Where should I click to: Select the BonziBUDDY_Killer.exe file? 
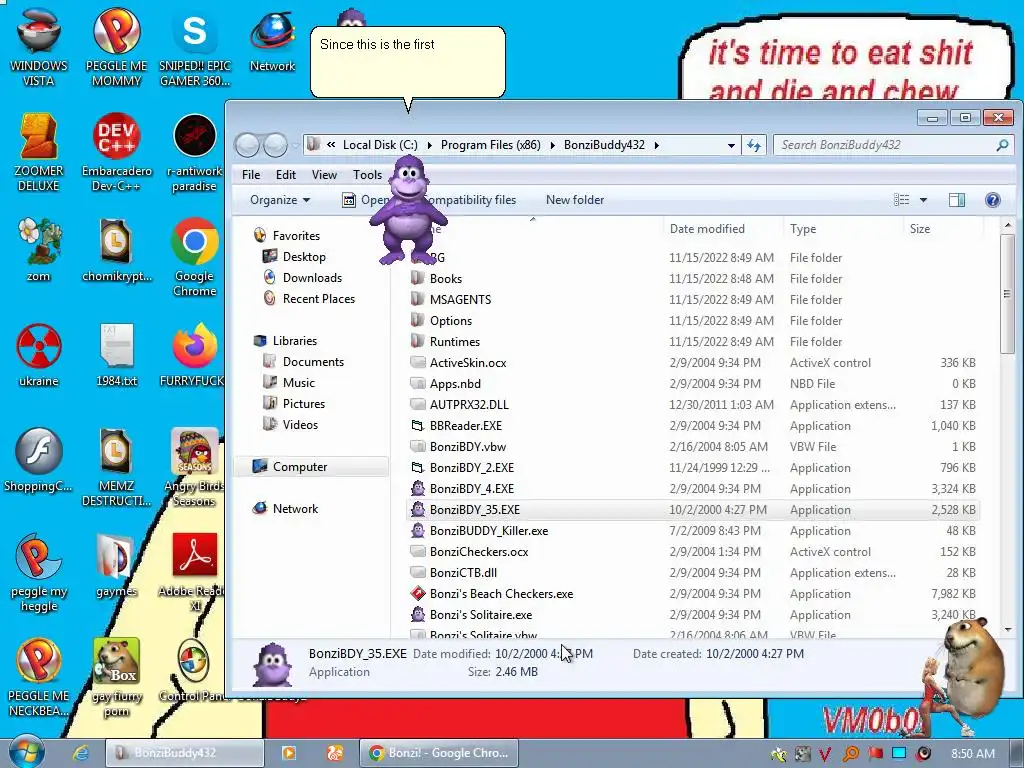click(x=692, y=531)
